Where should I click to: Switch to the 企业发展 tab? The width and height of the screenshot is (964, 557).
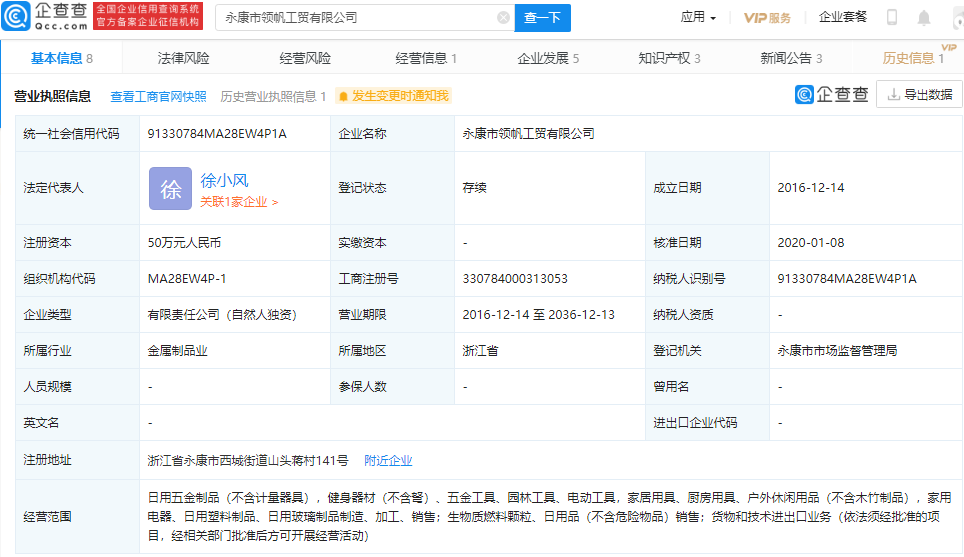(x=548, y=58)
